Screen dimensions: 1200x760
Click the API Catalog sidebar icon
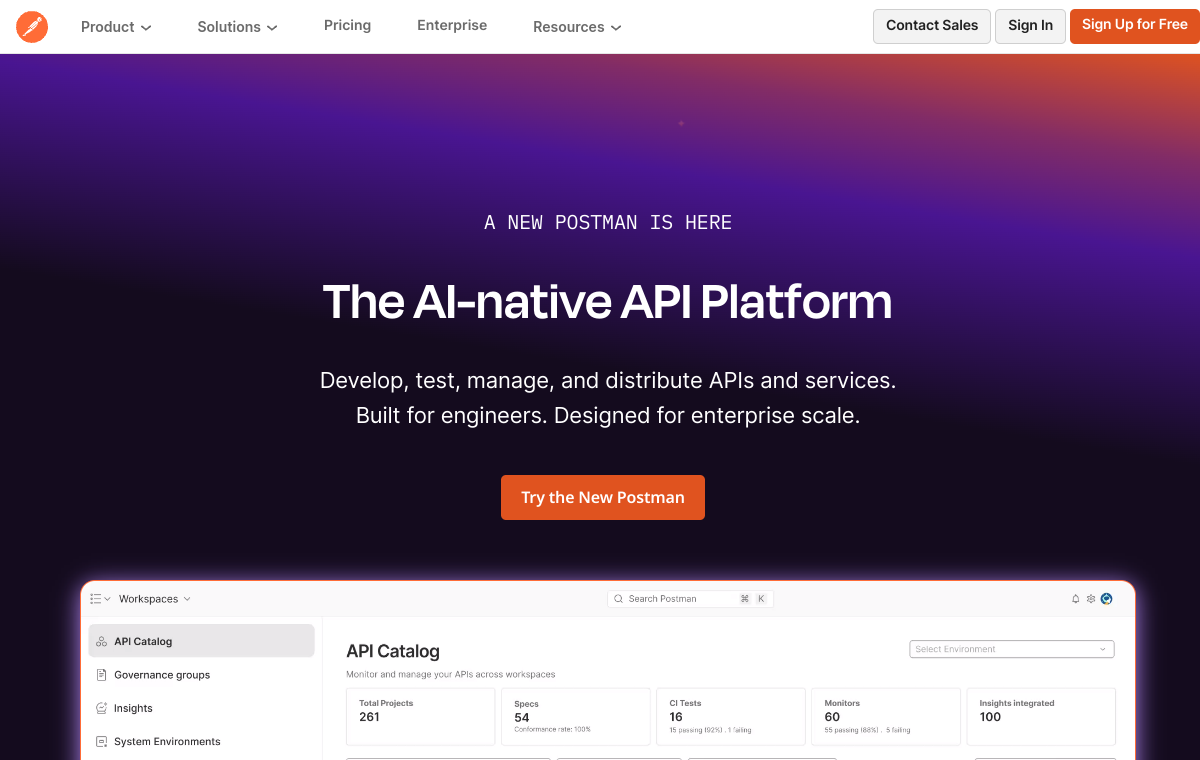[x=102, y=642]
